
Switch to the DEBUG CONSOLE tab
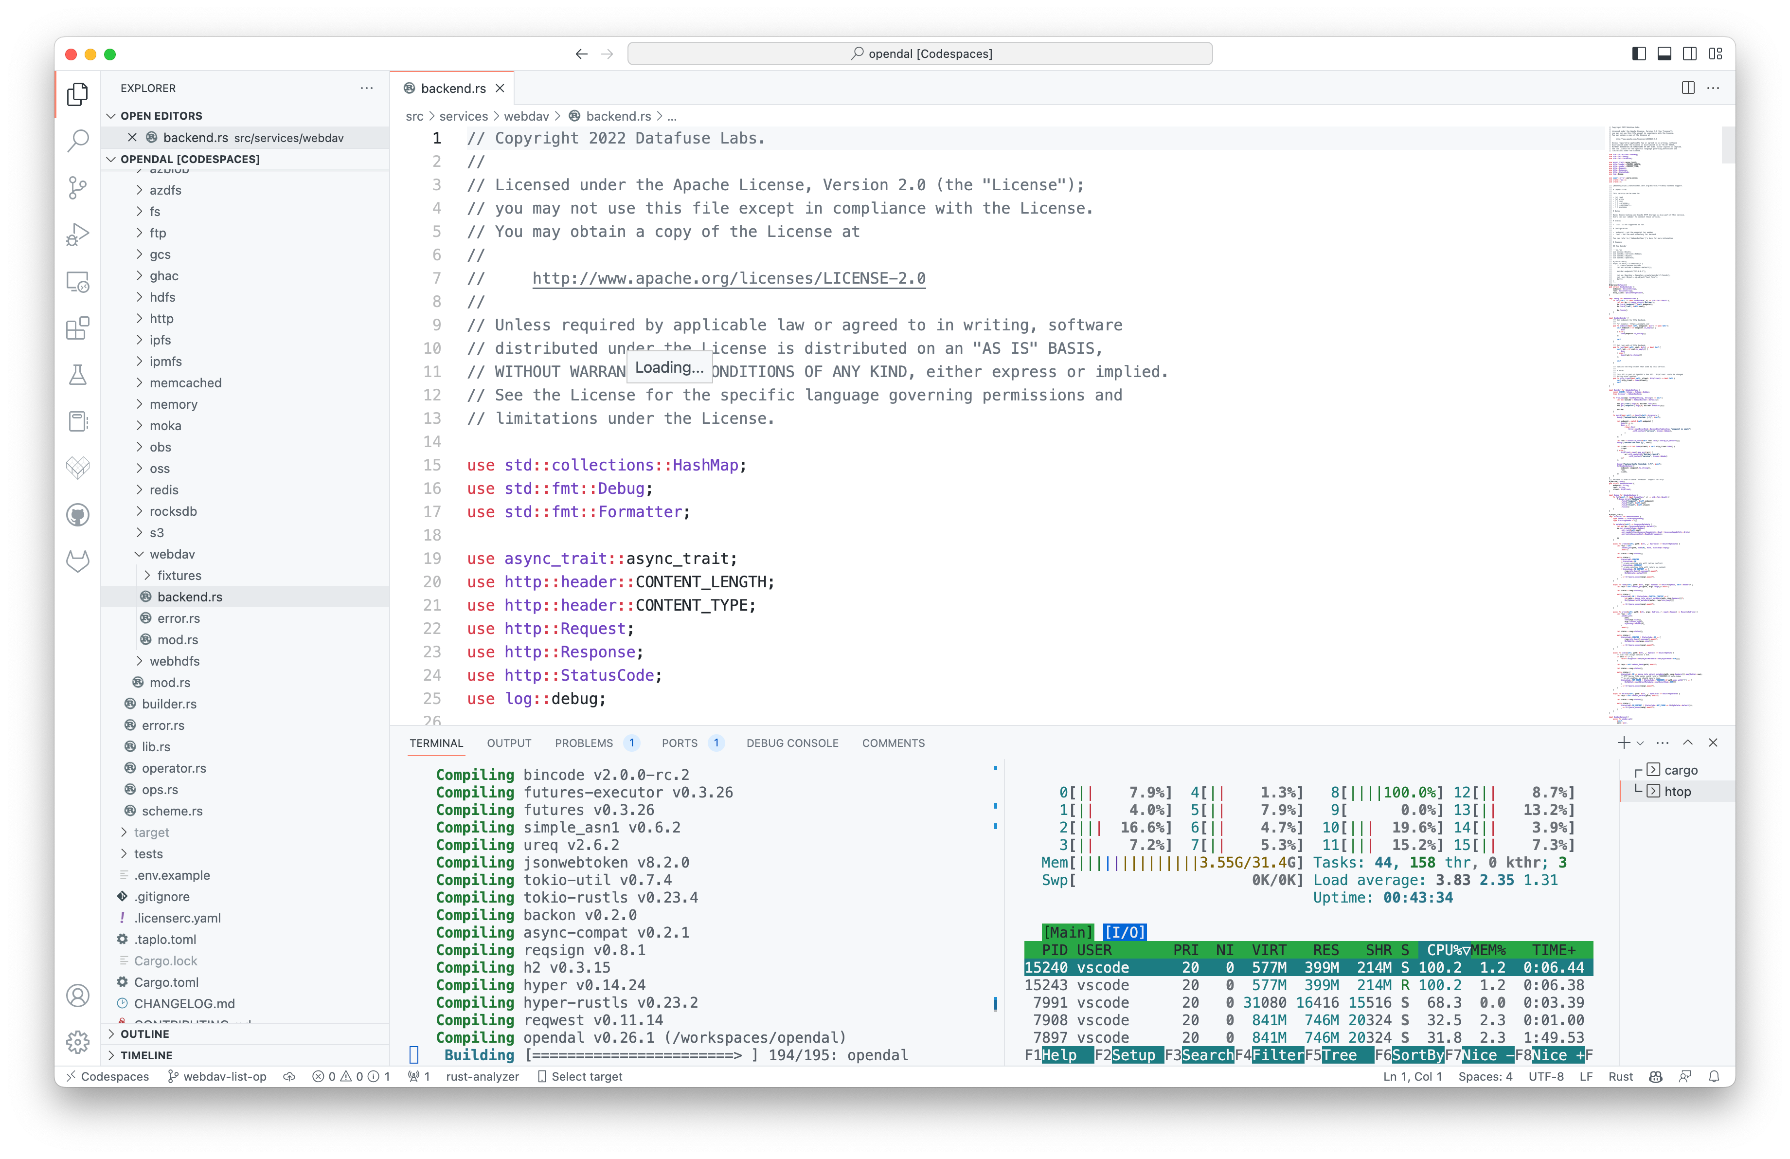pos(792,743)
